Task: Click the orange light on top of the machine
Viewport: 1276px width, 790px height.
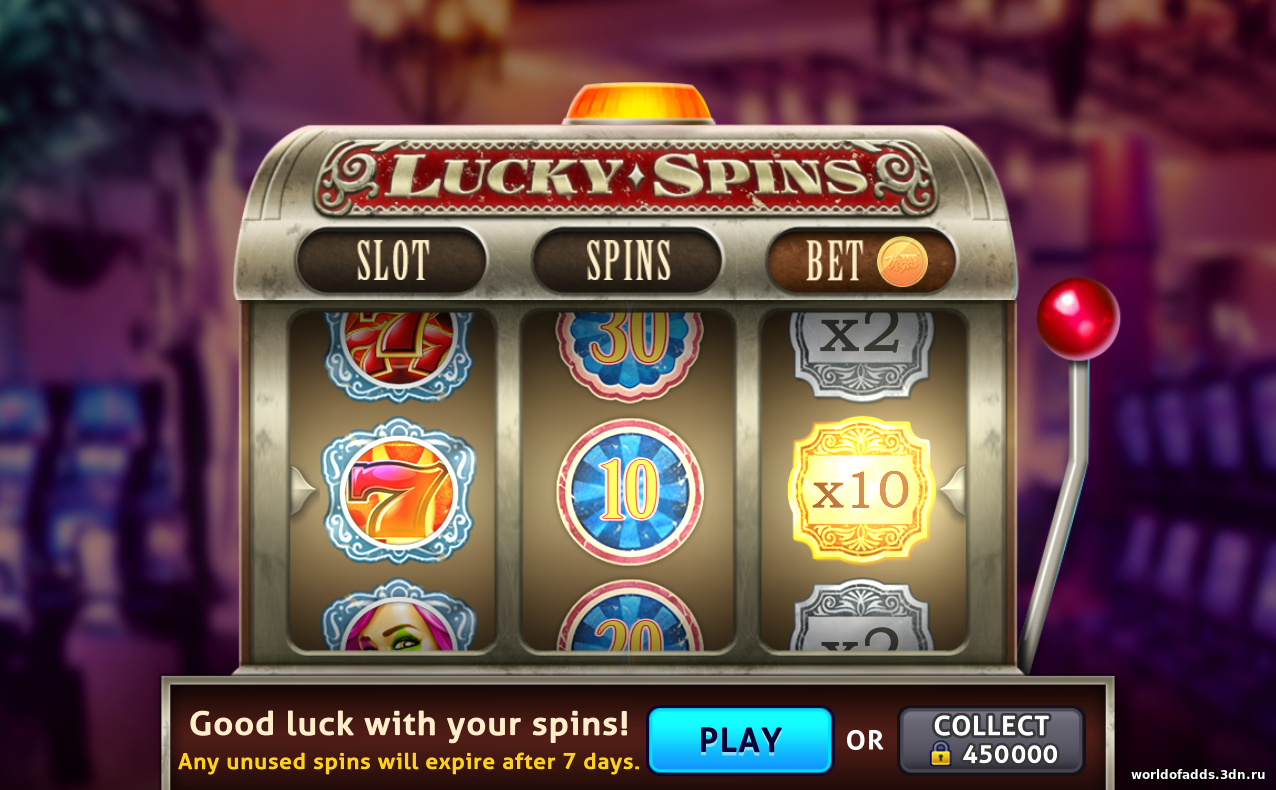Action: [637, 104]
